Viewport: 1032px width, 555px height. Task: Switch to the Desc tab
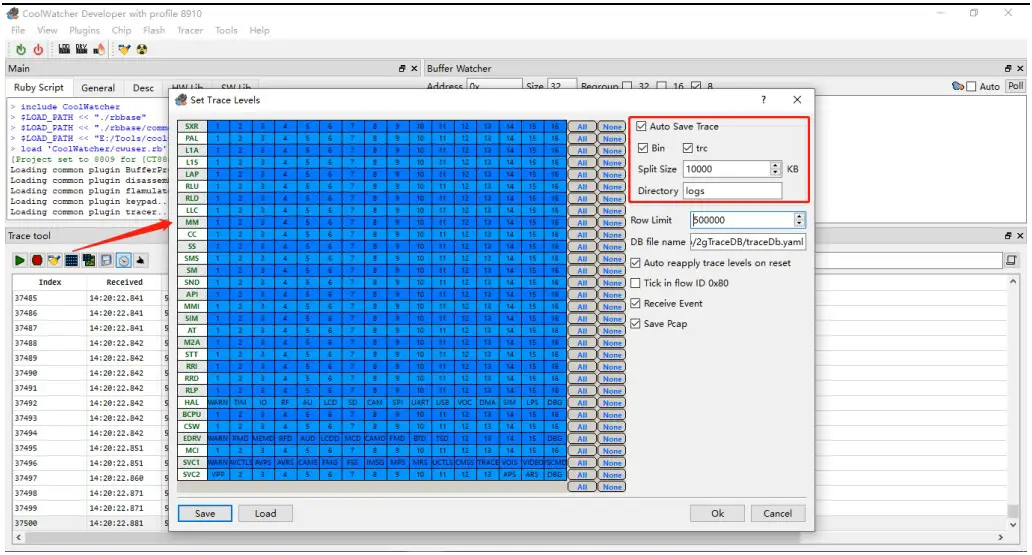click(143, 88)
